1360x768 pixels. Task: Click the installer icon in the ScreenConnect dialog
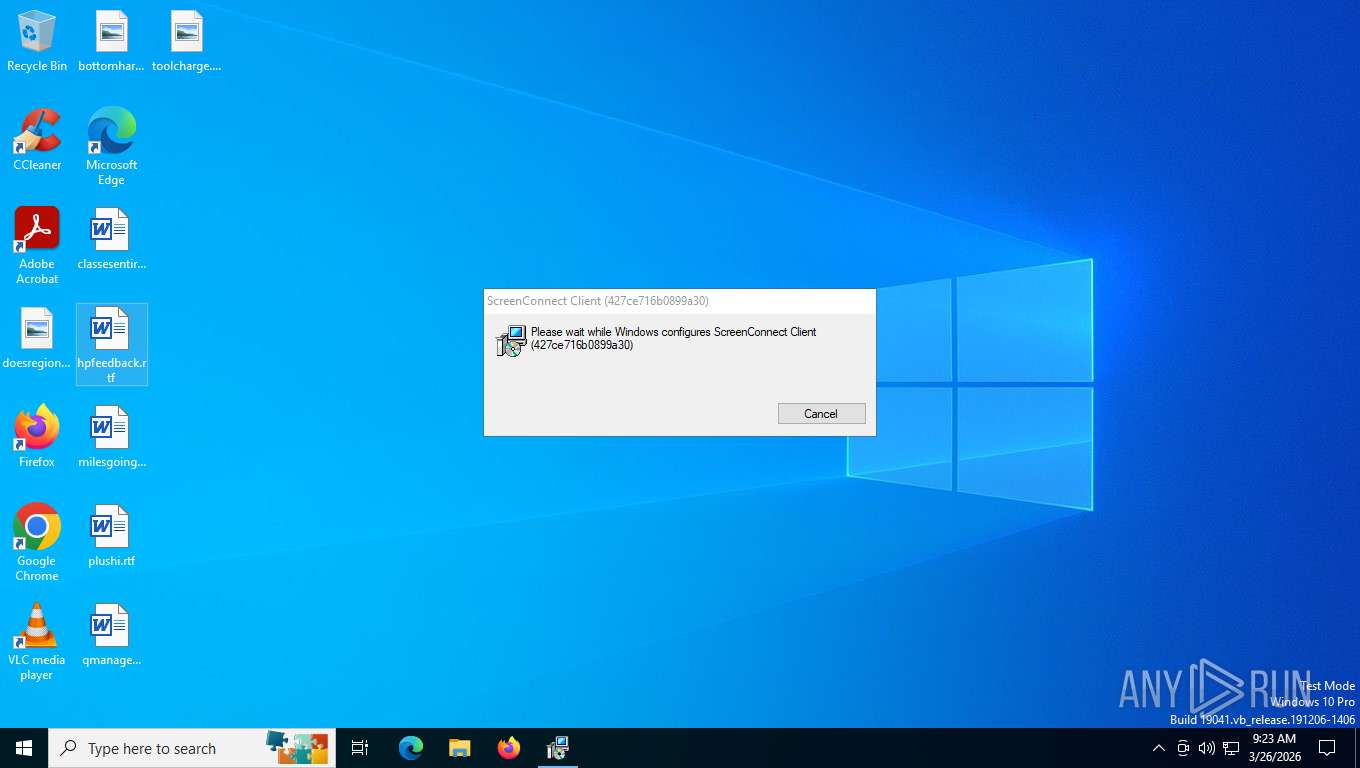click(510, 341)
